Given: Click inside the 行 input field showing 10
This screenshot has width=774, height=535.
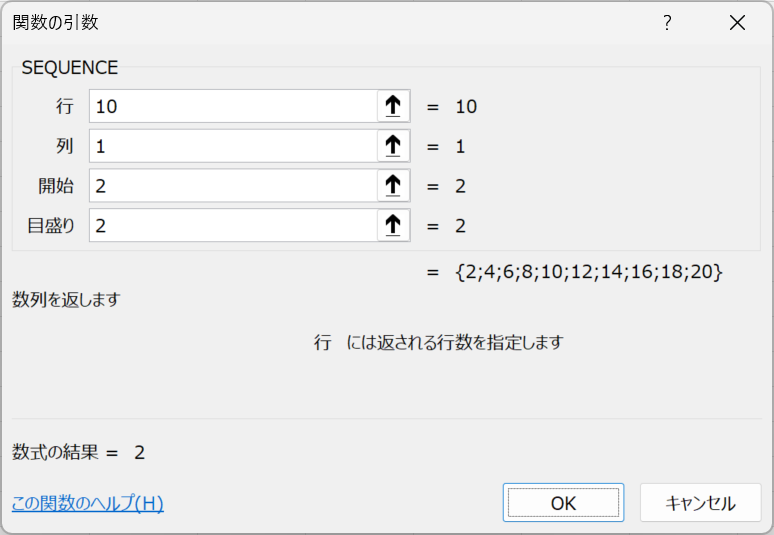Looking at the screenshot, I should (x=233, y=106).
